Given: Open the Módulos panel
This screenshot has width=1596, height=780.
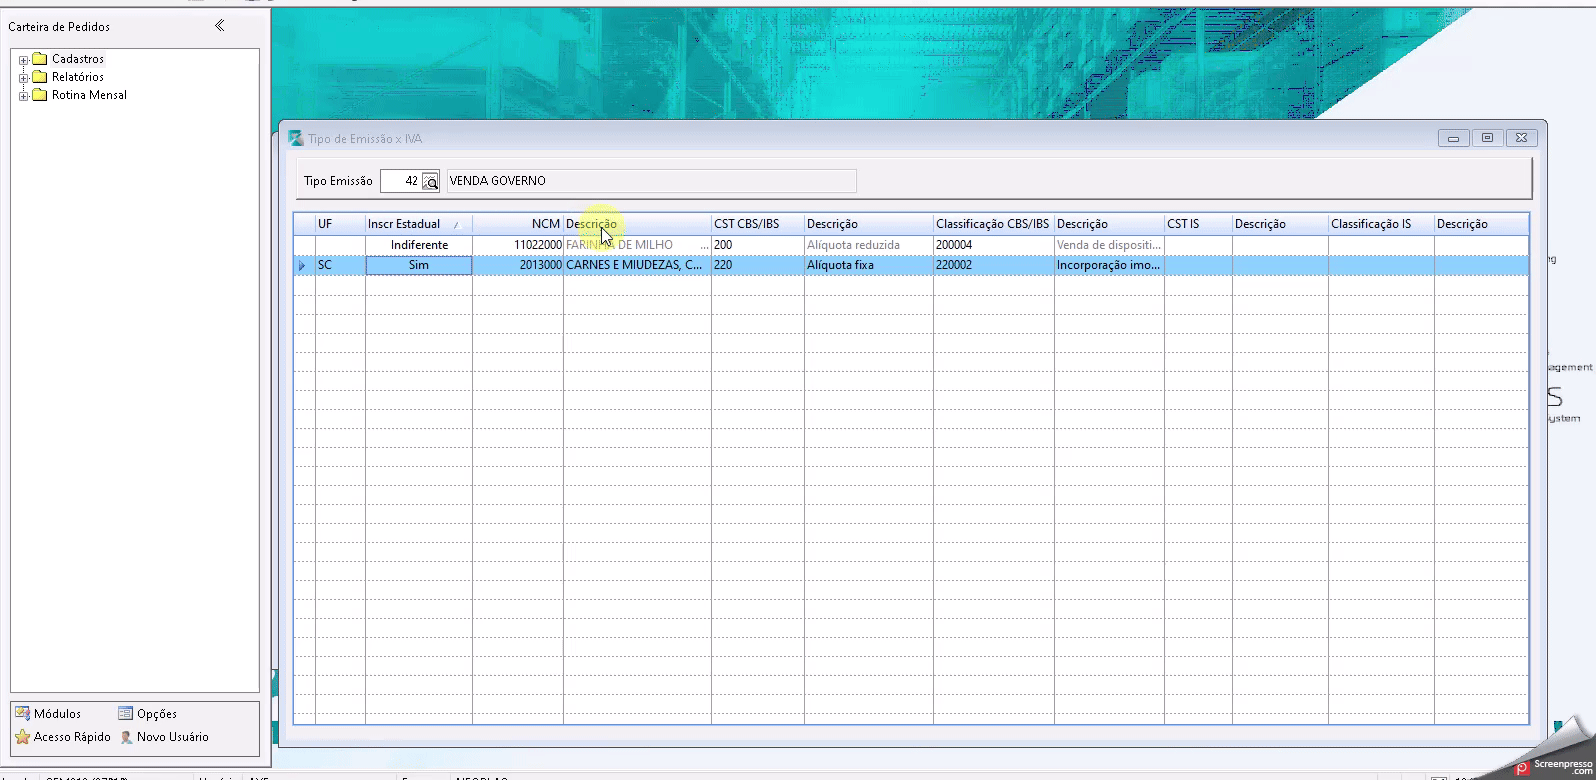Looking at the screenshot, I should click(x=48, y=713).
